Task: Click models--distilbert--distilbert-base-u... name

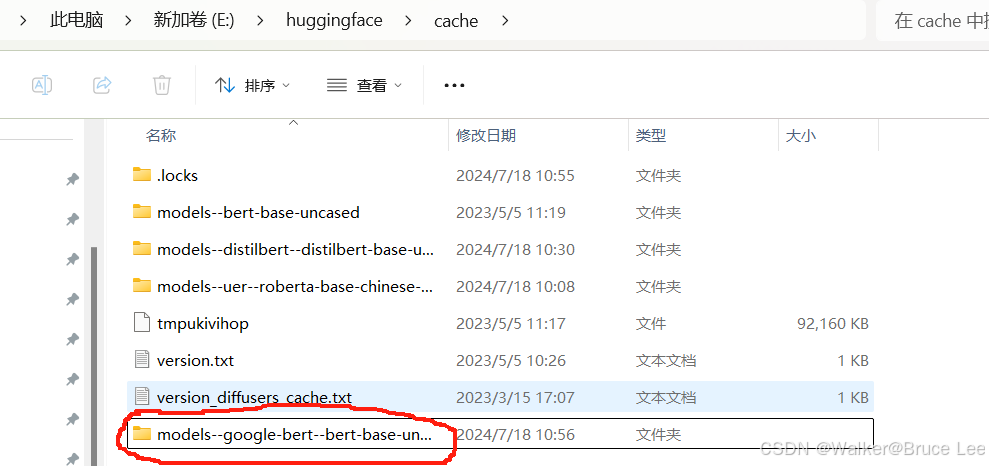Action: 295,250
